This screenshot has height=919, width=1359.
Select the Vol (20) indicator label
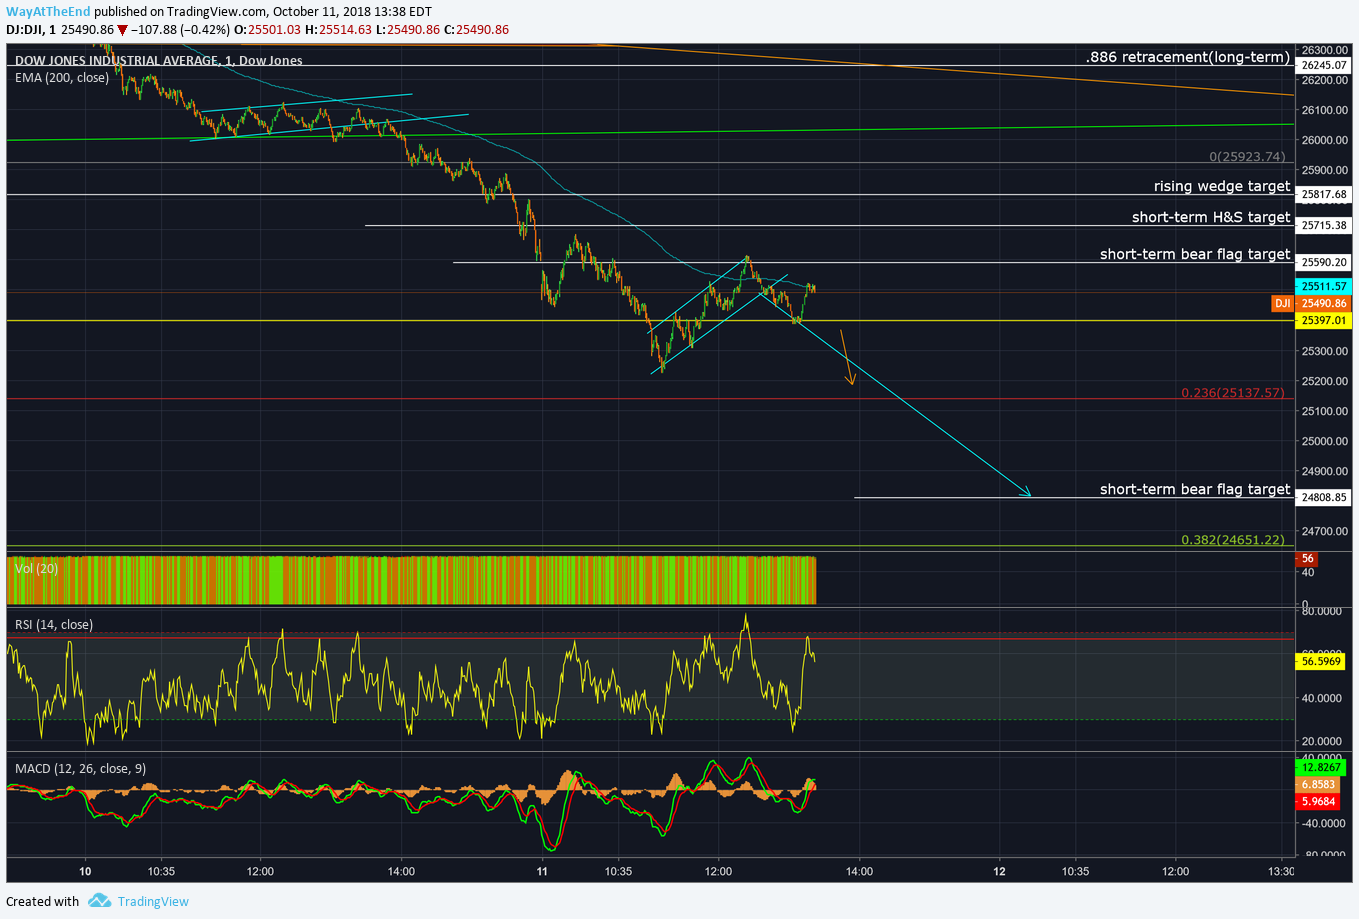coord(36,568)
